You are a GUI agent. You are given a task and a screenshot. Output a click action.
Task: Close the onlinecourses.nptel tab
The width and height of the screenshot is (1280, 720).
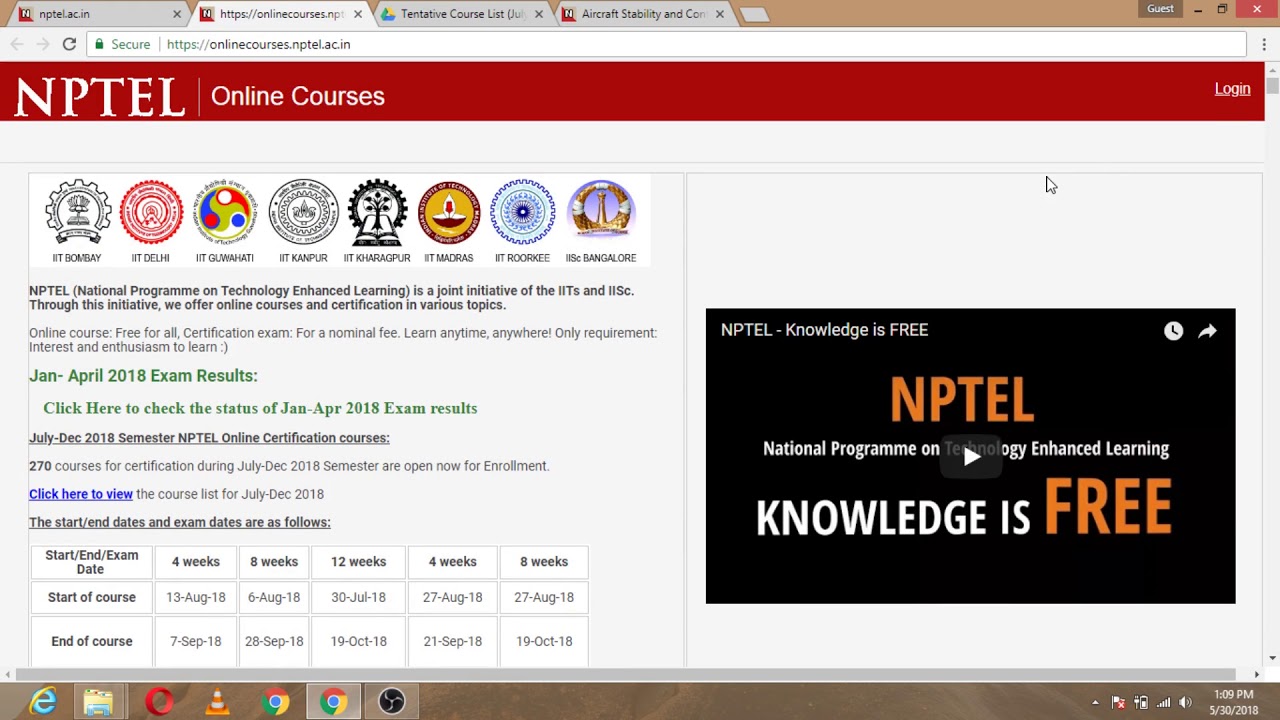tap(358, 14)
